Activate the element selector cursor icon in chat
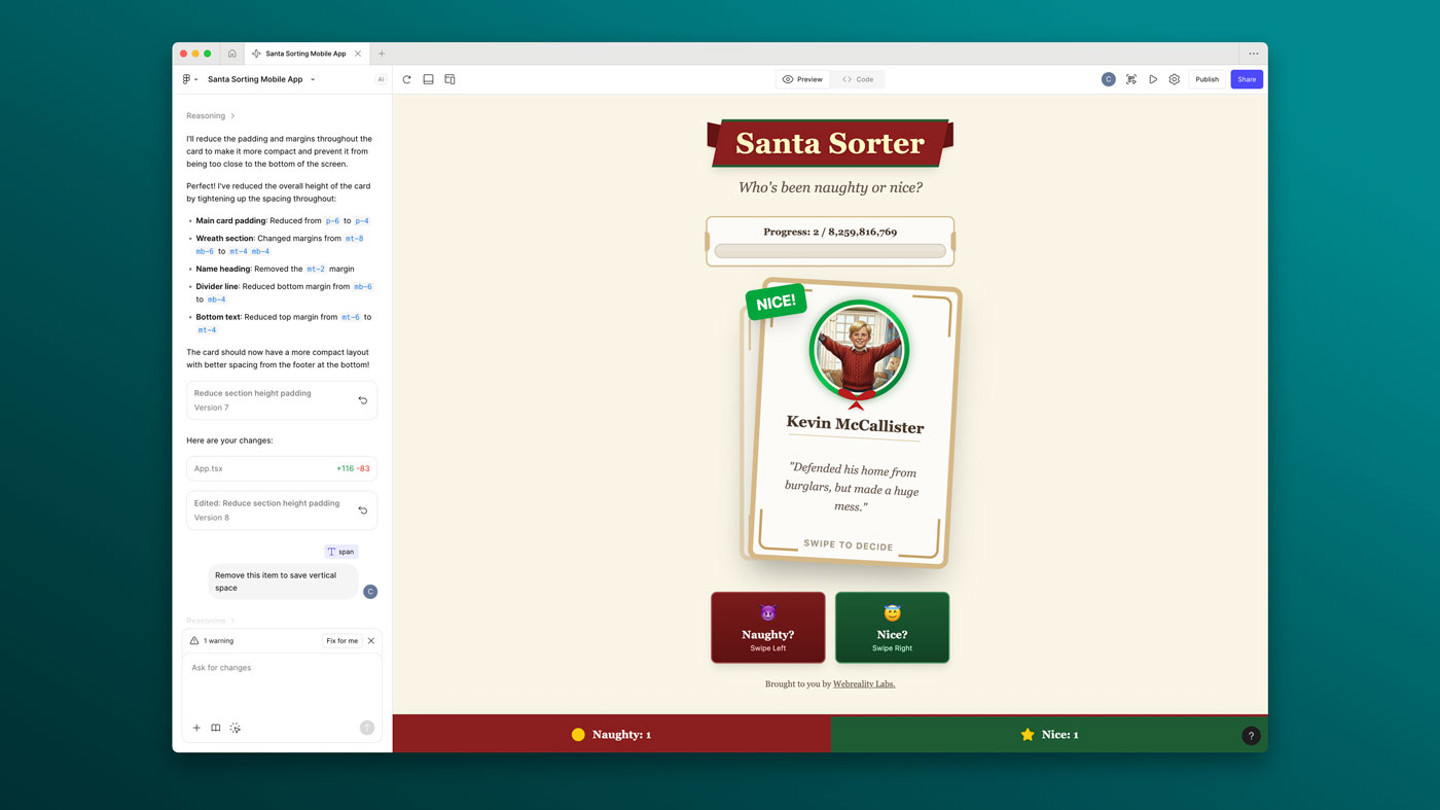 pos(235,728)
